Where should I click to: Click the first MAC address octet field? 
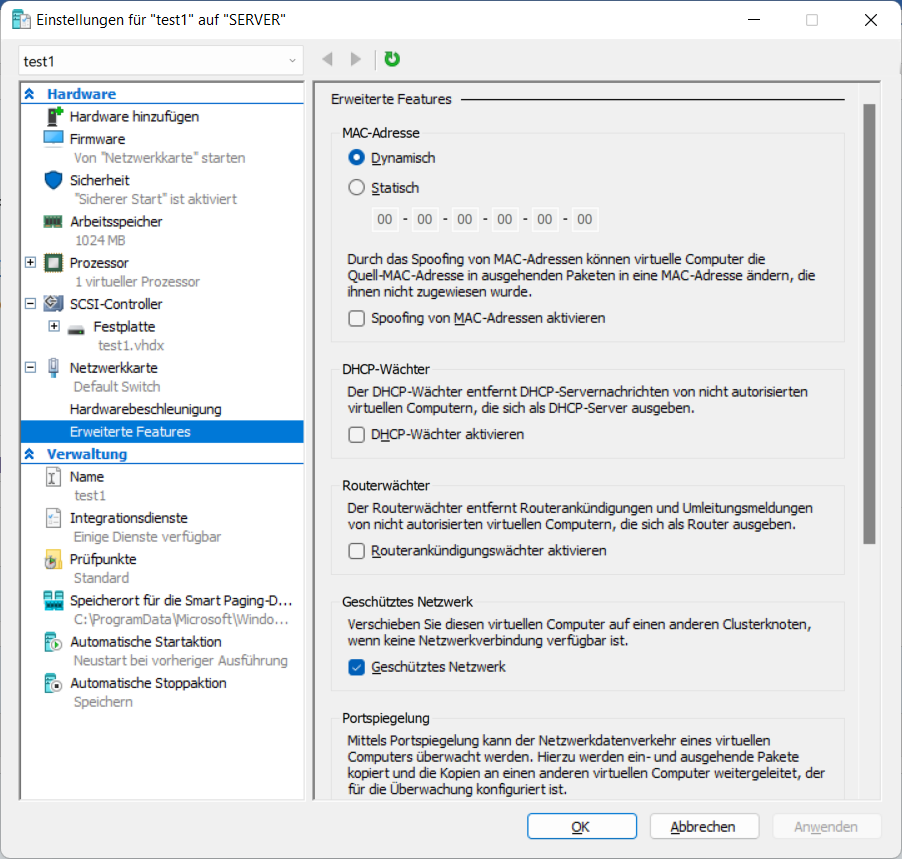click(x=385, y=219)
